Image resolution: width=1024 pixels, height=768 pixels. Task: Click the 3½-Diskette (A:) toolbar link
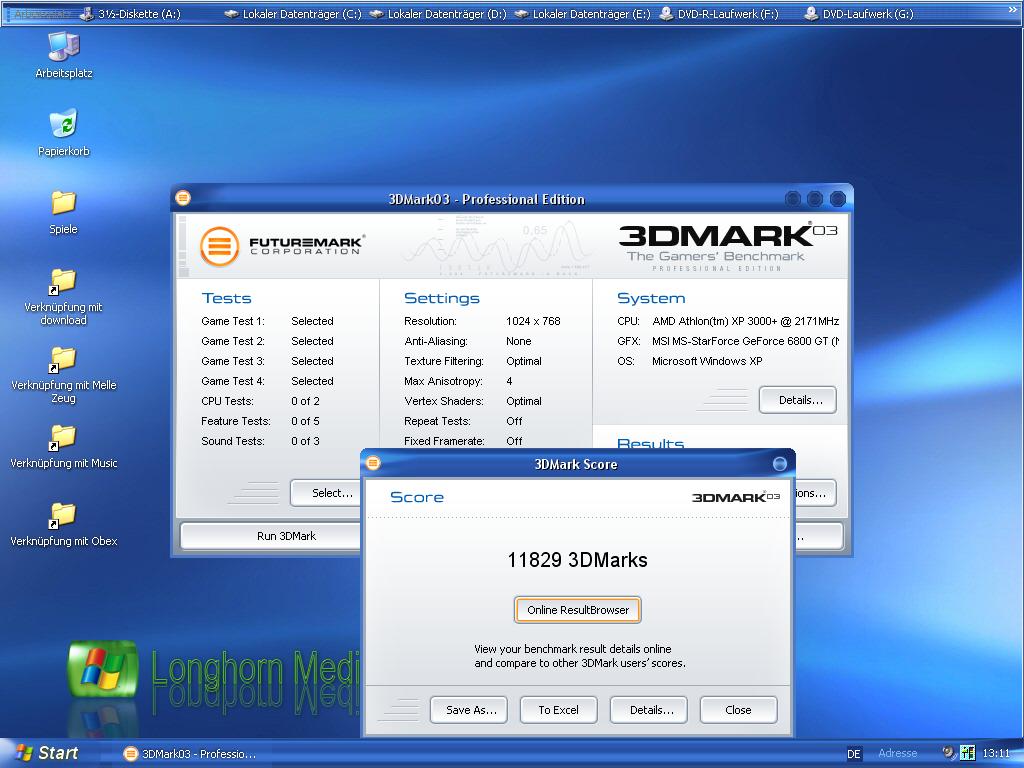tap(130, 14)
